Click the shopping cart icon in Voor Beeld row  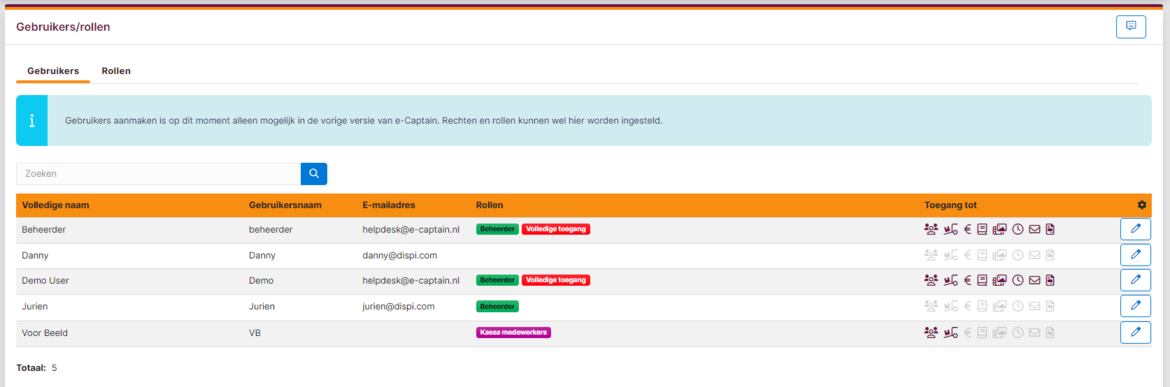(951, 332)
